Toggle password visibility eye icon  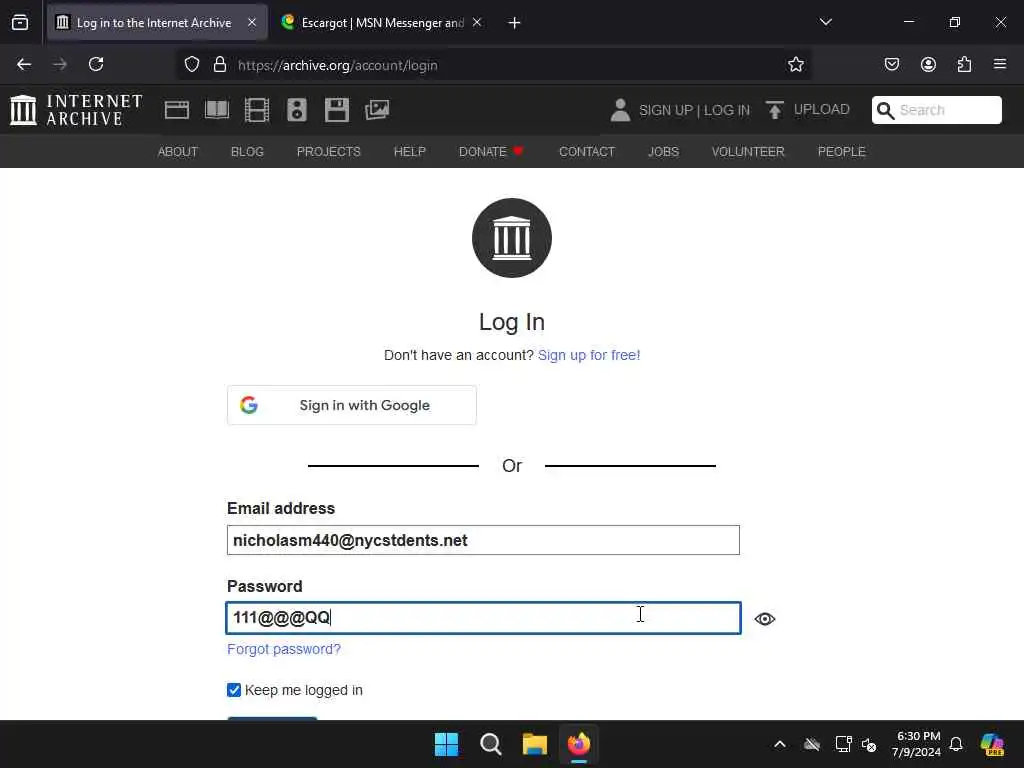(765, 618)
